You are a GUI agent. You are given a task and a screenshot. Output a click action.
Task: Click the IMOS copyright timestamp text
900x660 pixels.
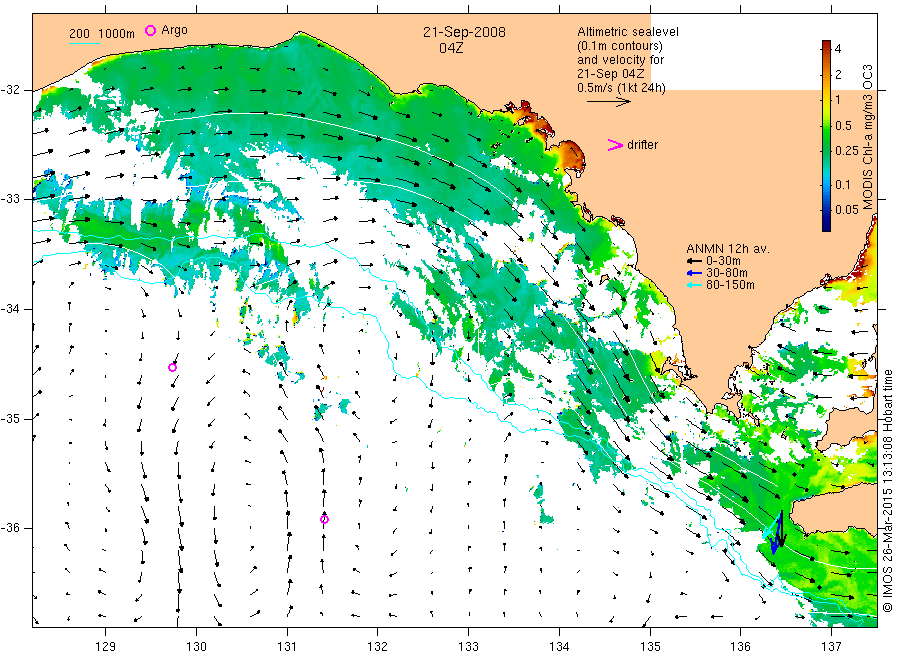(887, 491)
